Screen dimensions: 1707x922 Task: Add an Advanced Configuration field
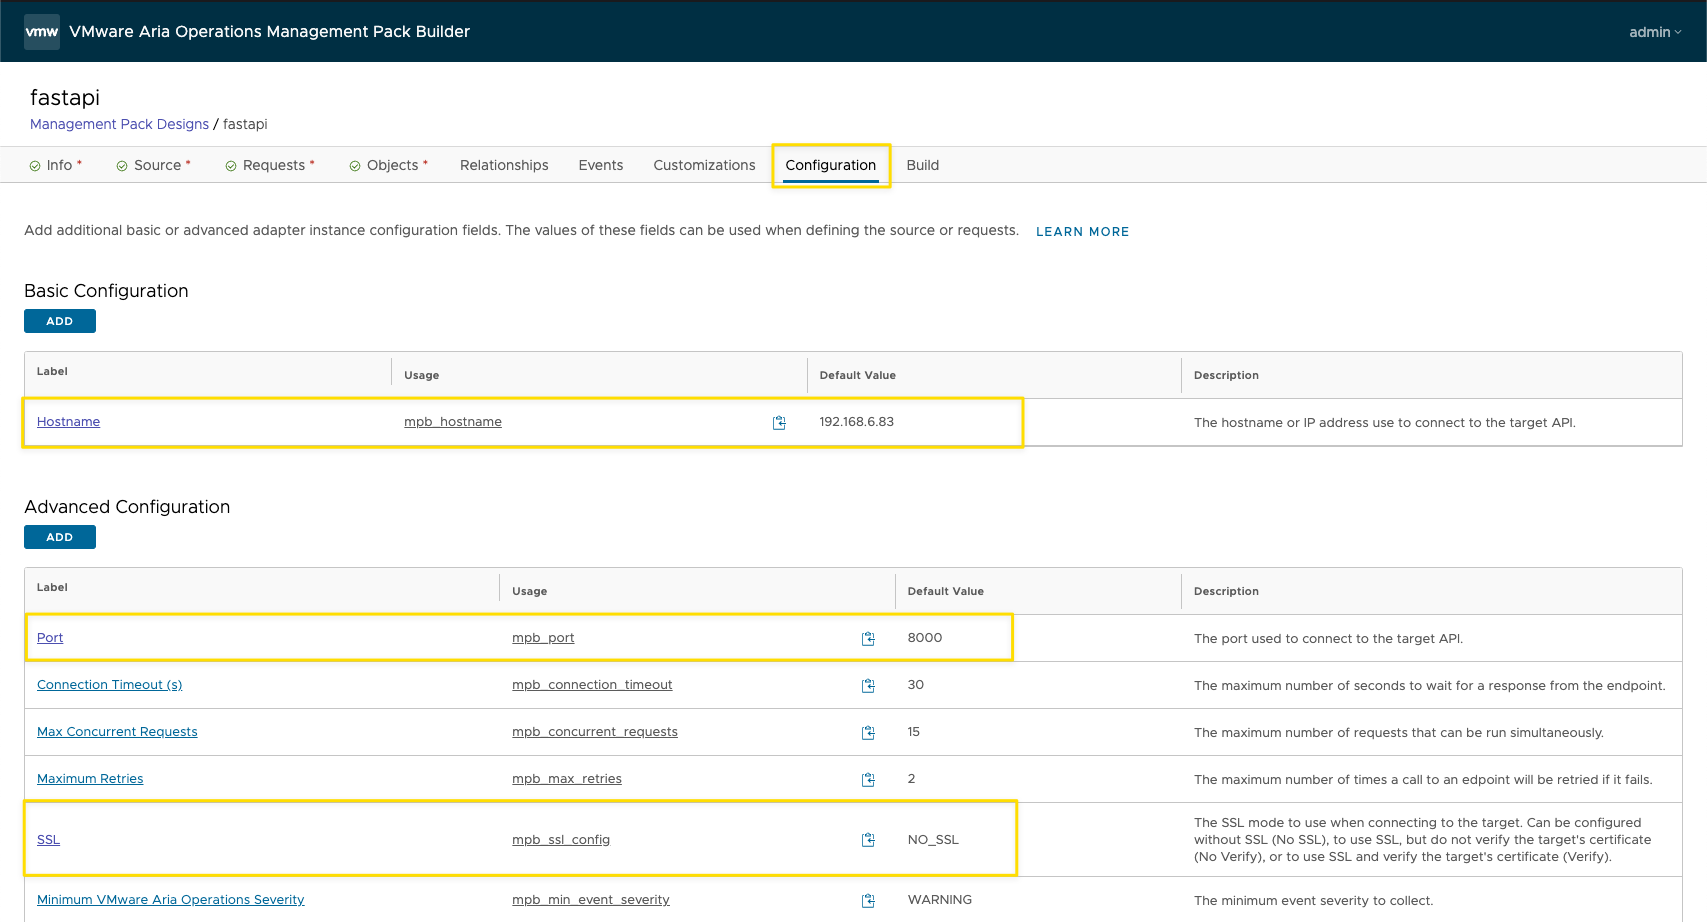tap(60, 537)
